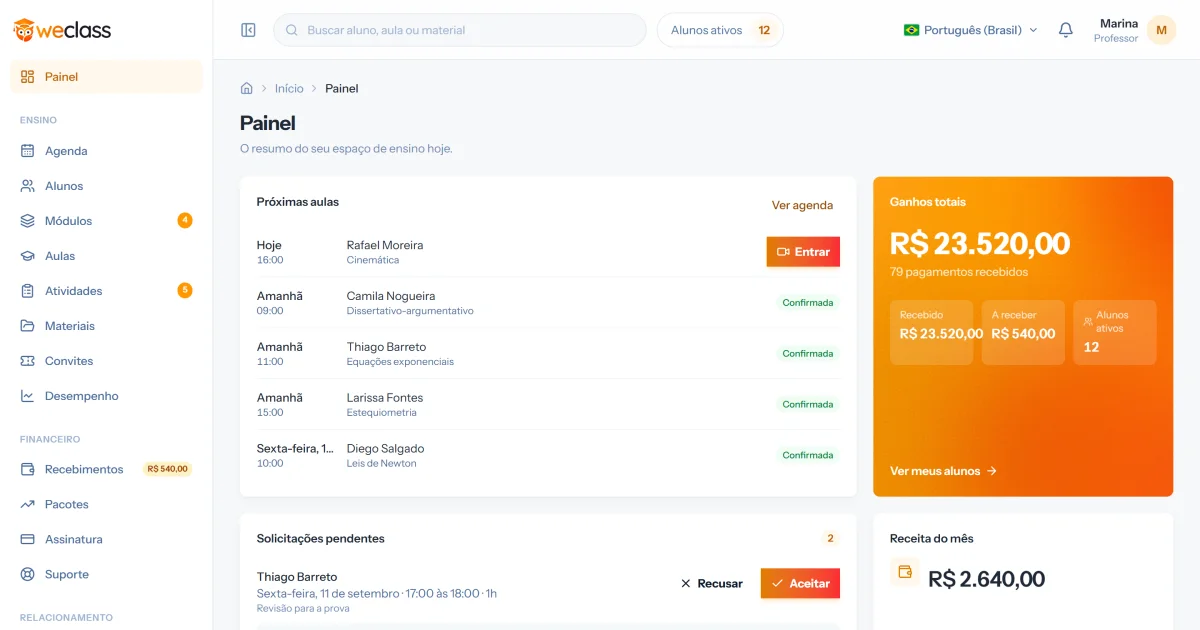The height and width of the screenshot is (630, 1200).
Task: Click the Alunos ativos tile showing 12
Action: [1115, 332]
